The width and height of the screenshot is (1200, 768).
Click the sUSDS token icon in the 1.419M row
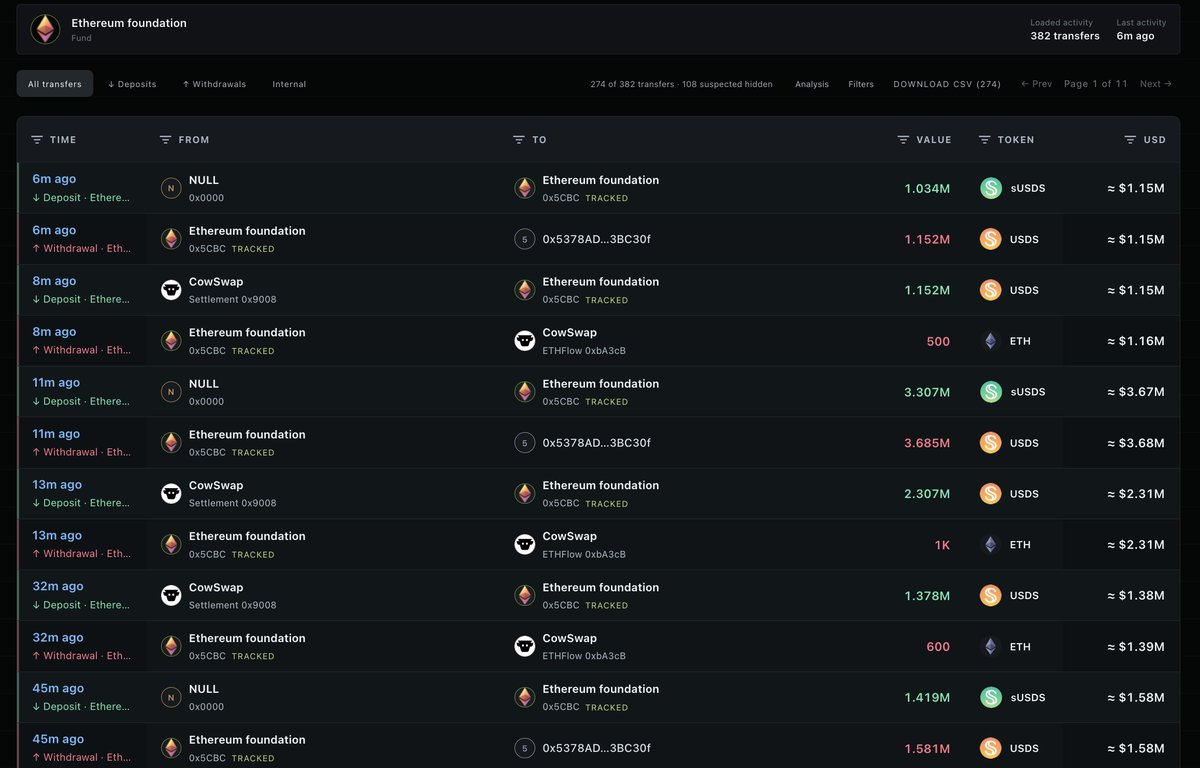(991, 697)
